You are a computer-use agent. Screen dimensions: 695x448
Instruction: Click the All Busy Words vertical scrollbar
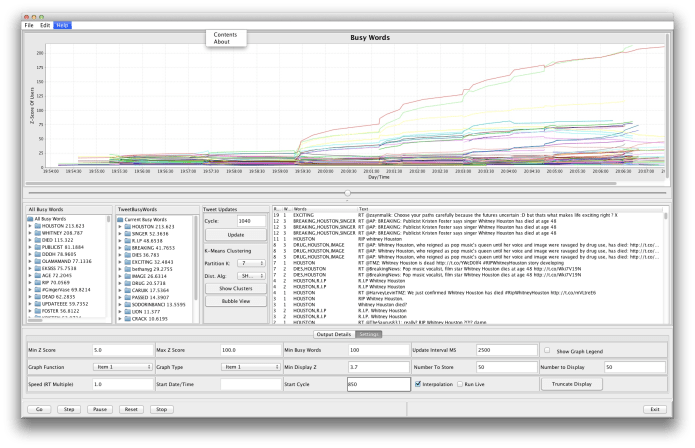(x=108, y=219)
